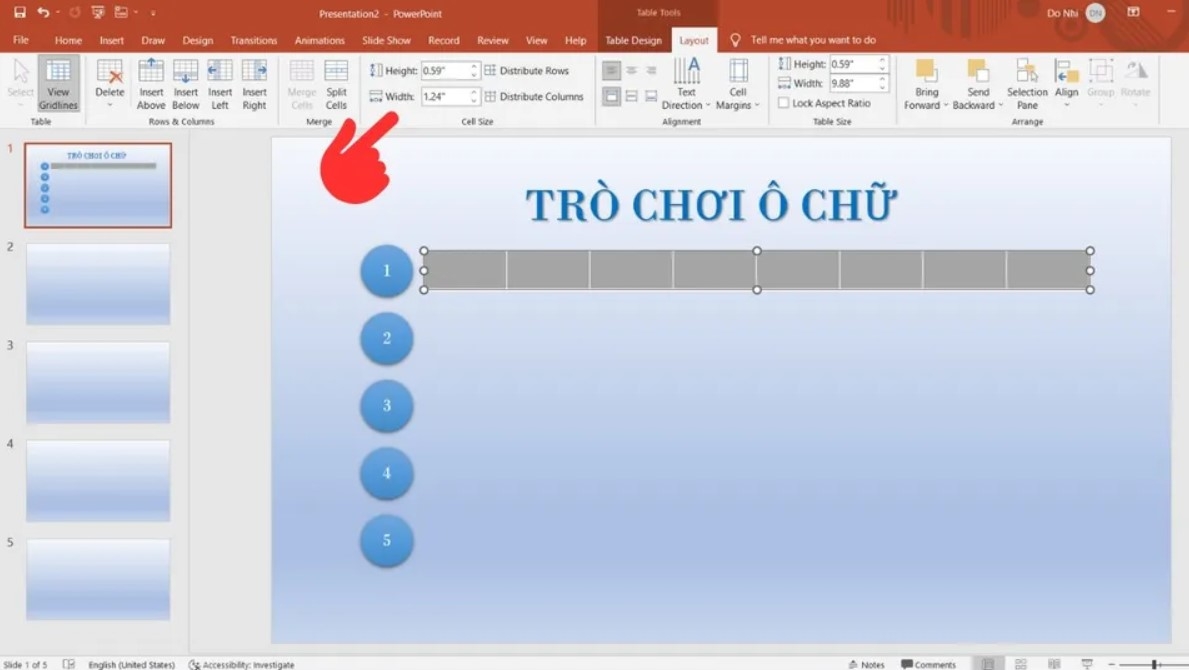The width and height of the screenshot is (1189, 670).
Task: Switch to the Help tab
Action: point(576,40)
